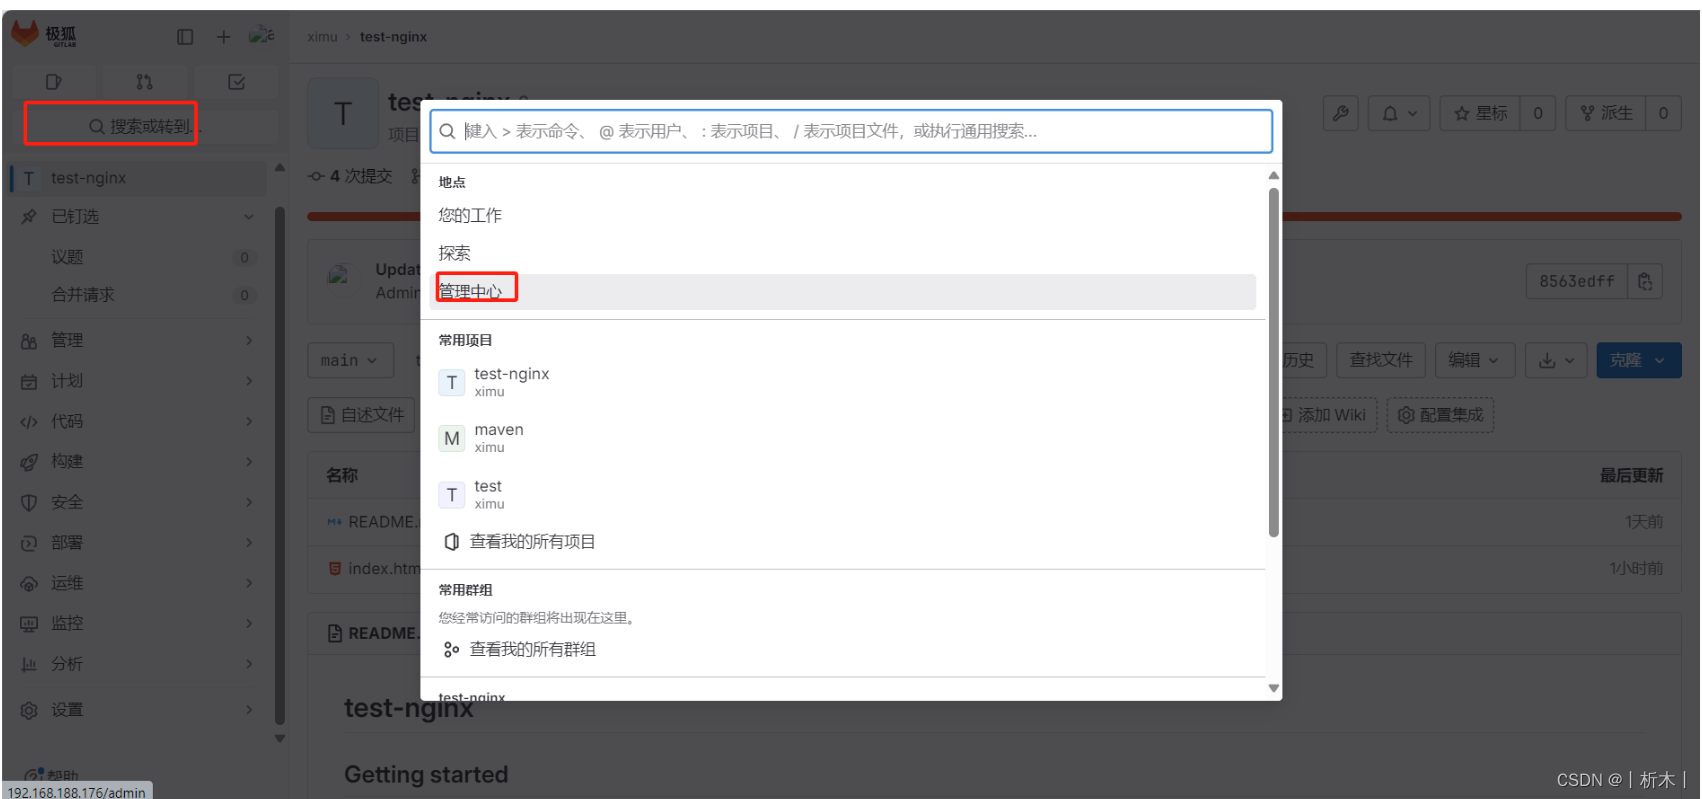Expand the Build sidebar menu

click(139, 461)
